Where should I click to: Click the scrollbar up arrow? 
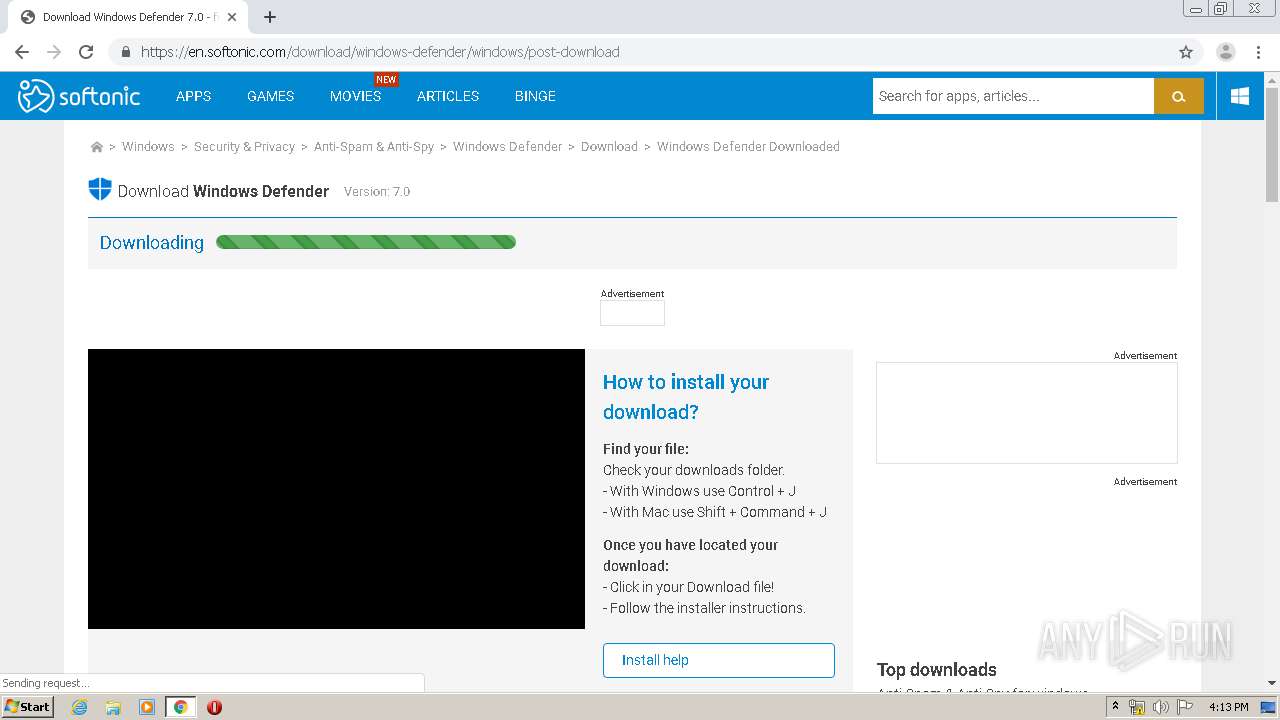point(1272,79)
